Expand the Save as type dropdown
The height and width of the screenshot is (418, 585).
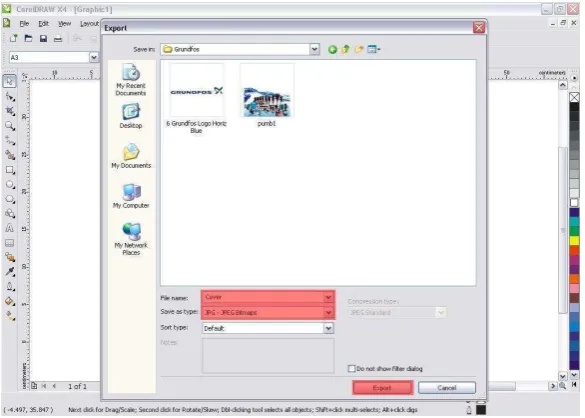[x=328, y=312]
